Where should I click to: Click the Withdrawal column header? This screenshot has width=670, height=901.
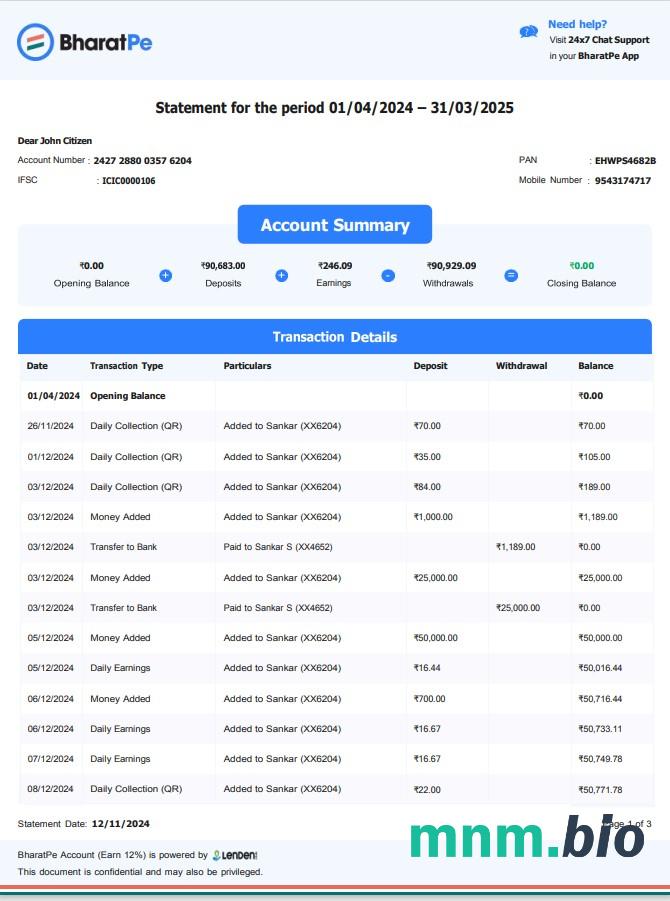(x=521, y=366)
